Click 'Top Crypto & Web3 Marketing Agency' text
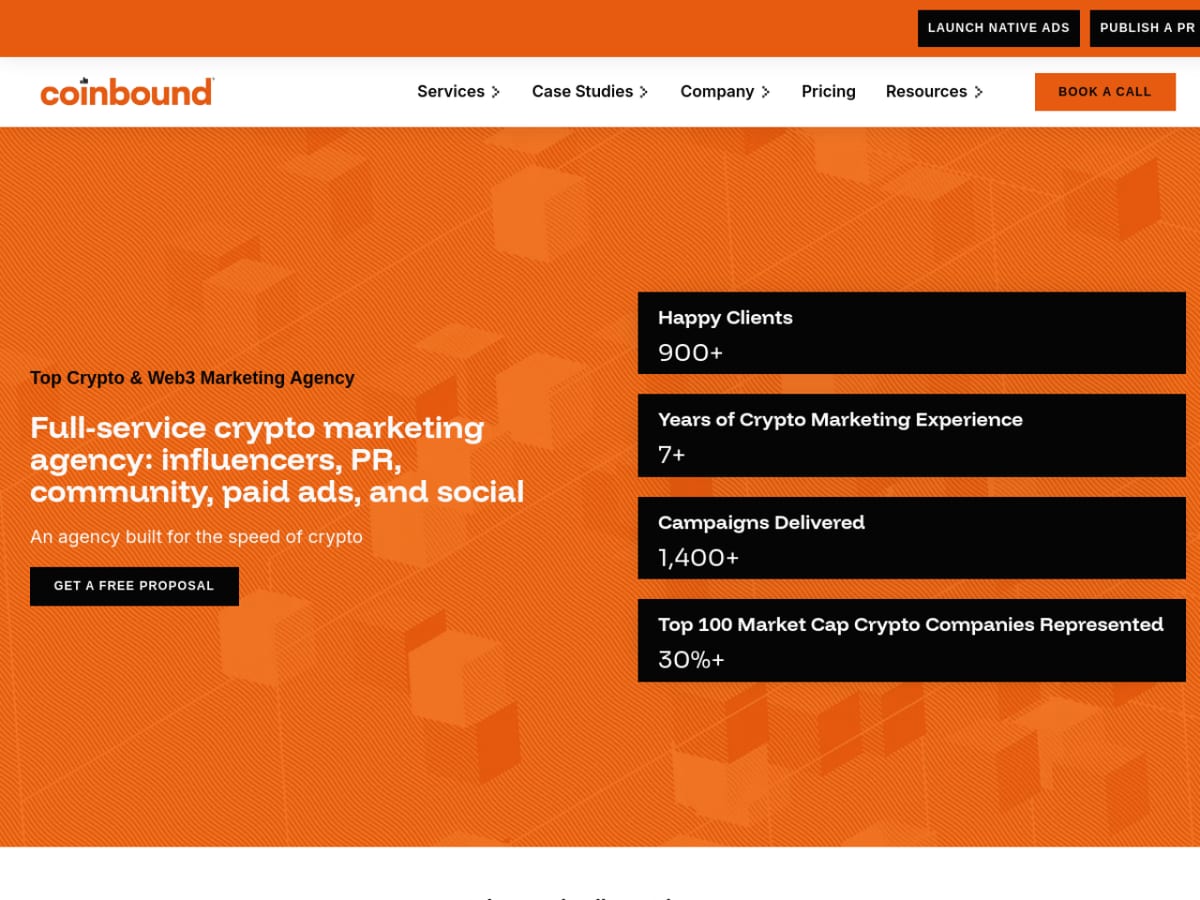The image size is (1200, 900). coord(192,378)
